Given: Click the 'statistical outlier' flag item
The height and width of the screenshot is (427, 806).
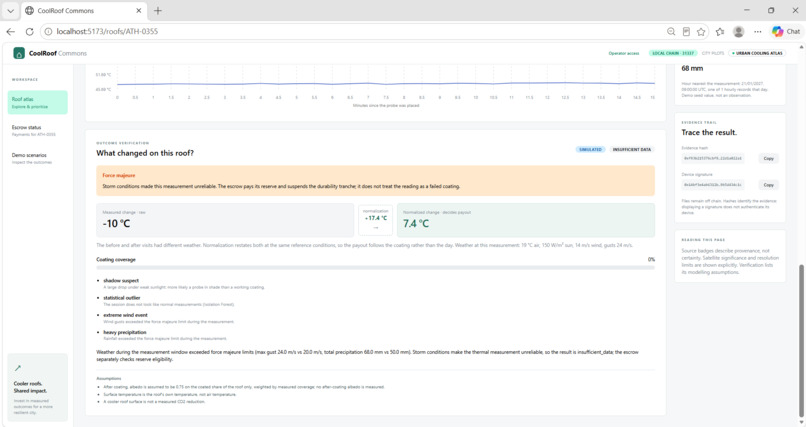Looking at the screenshot, I should [x=122, y=298].
